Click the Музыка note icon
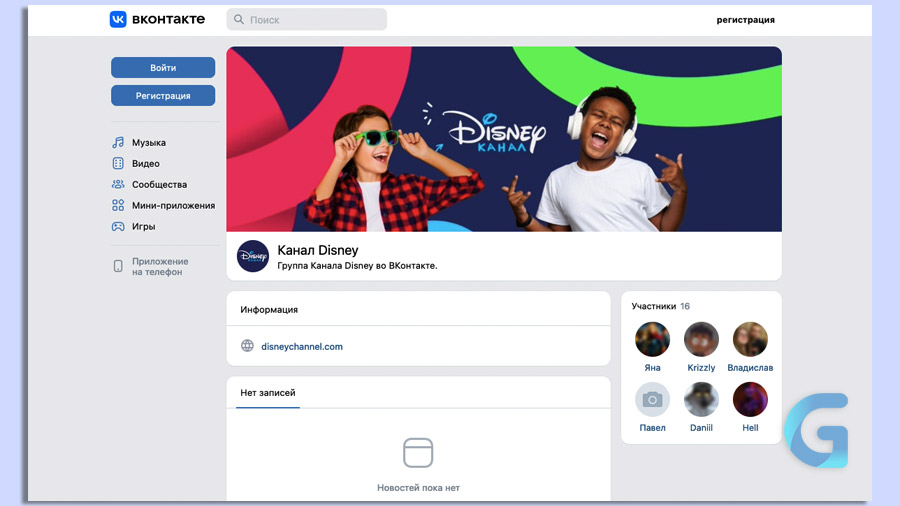This screenshot has height=506, width=900. (118, 142)
